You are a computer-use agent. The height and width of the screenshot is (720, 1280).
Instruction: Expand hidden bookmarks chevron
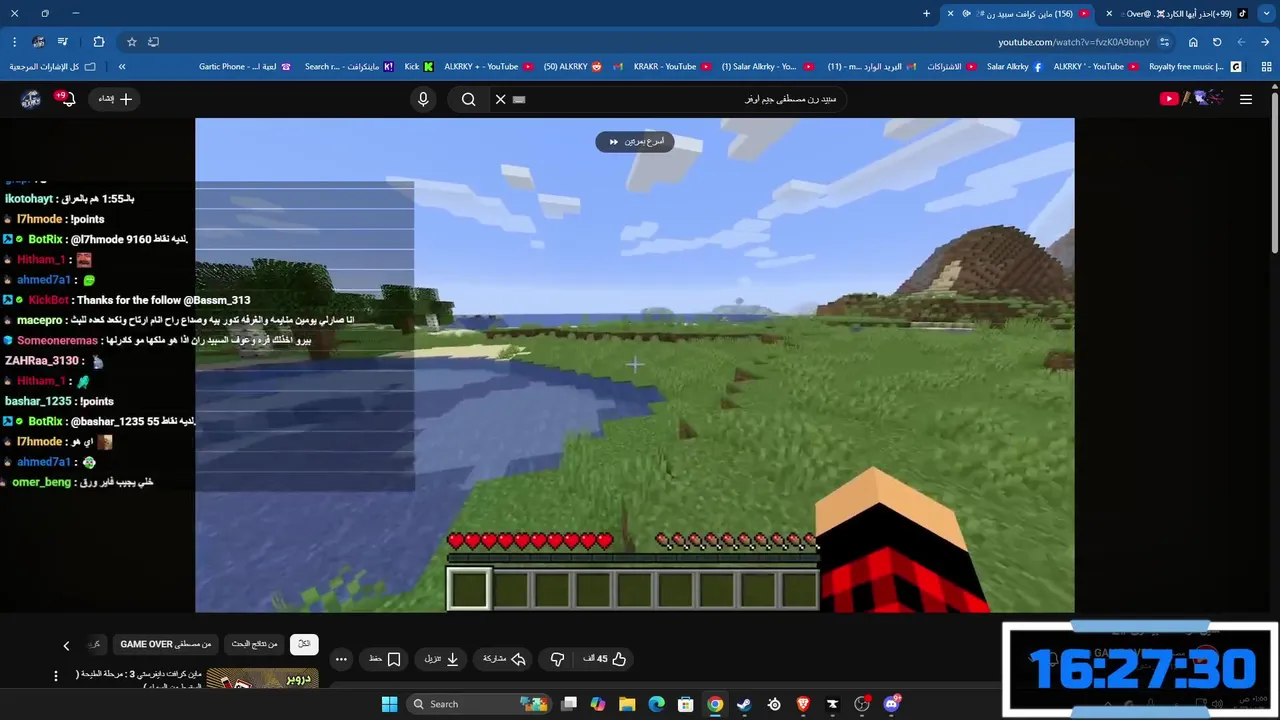point(122,67)
